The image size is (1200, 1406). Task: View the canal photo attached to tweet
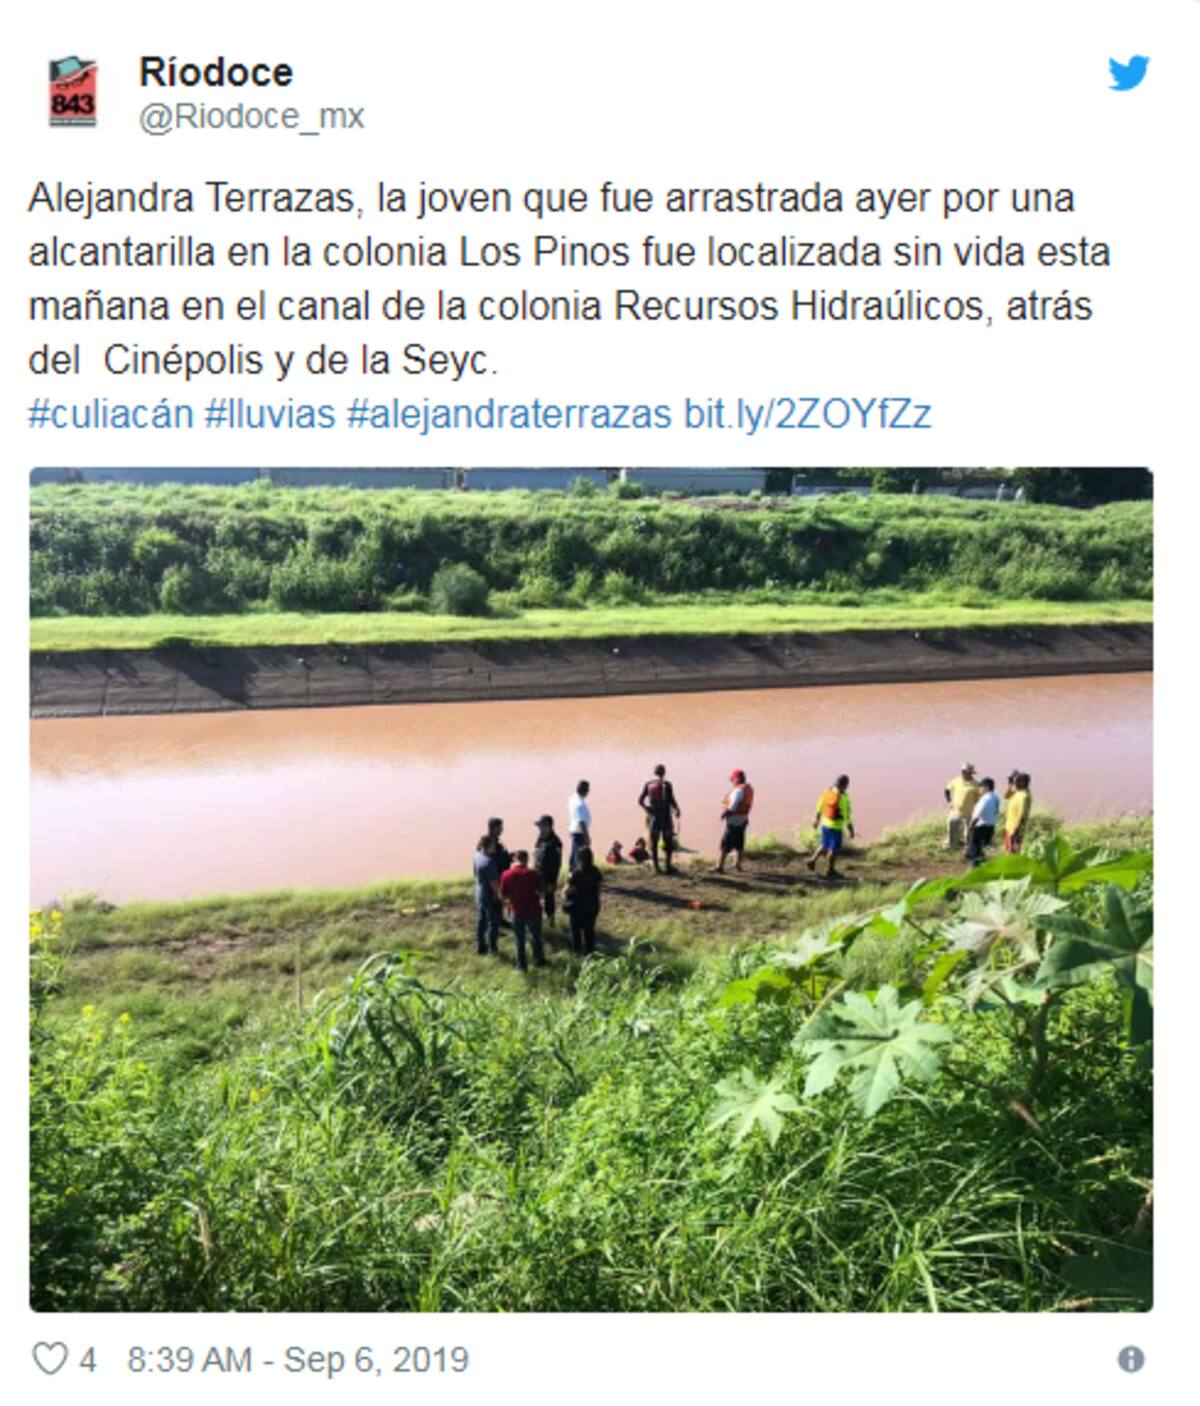591,889
